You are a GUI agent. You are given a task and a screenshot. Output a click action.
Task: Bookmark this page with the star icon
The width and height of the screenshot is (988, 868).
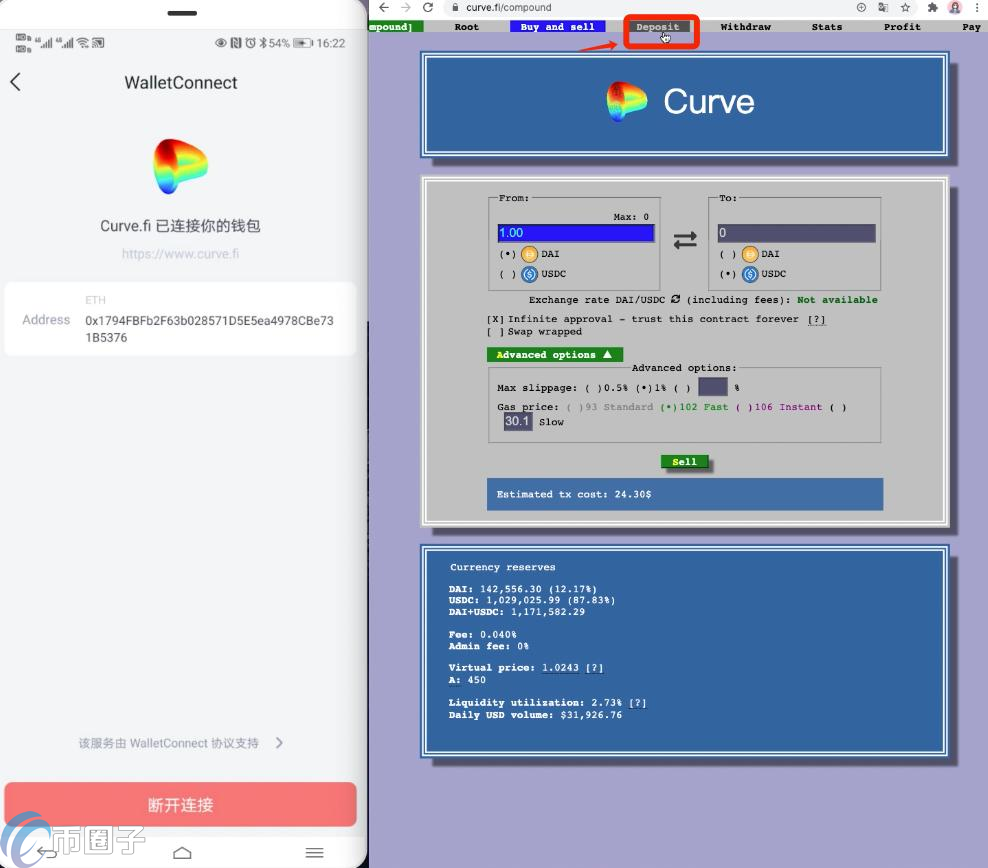click(x=905, y=8)
